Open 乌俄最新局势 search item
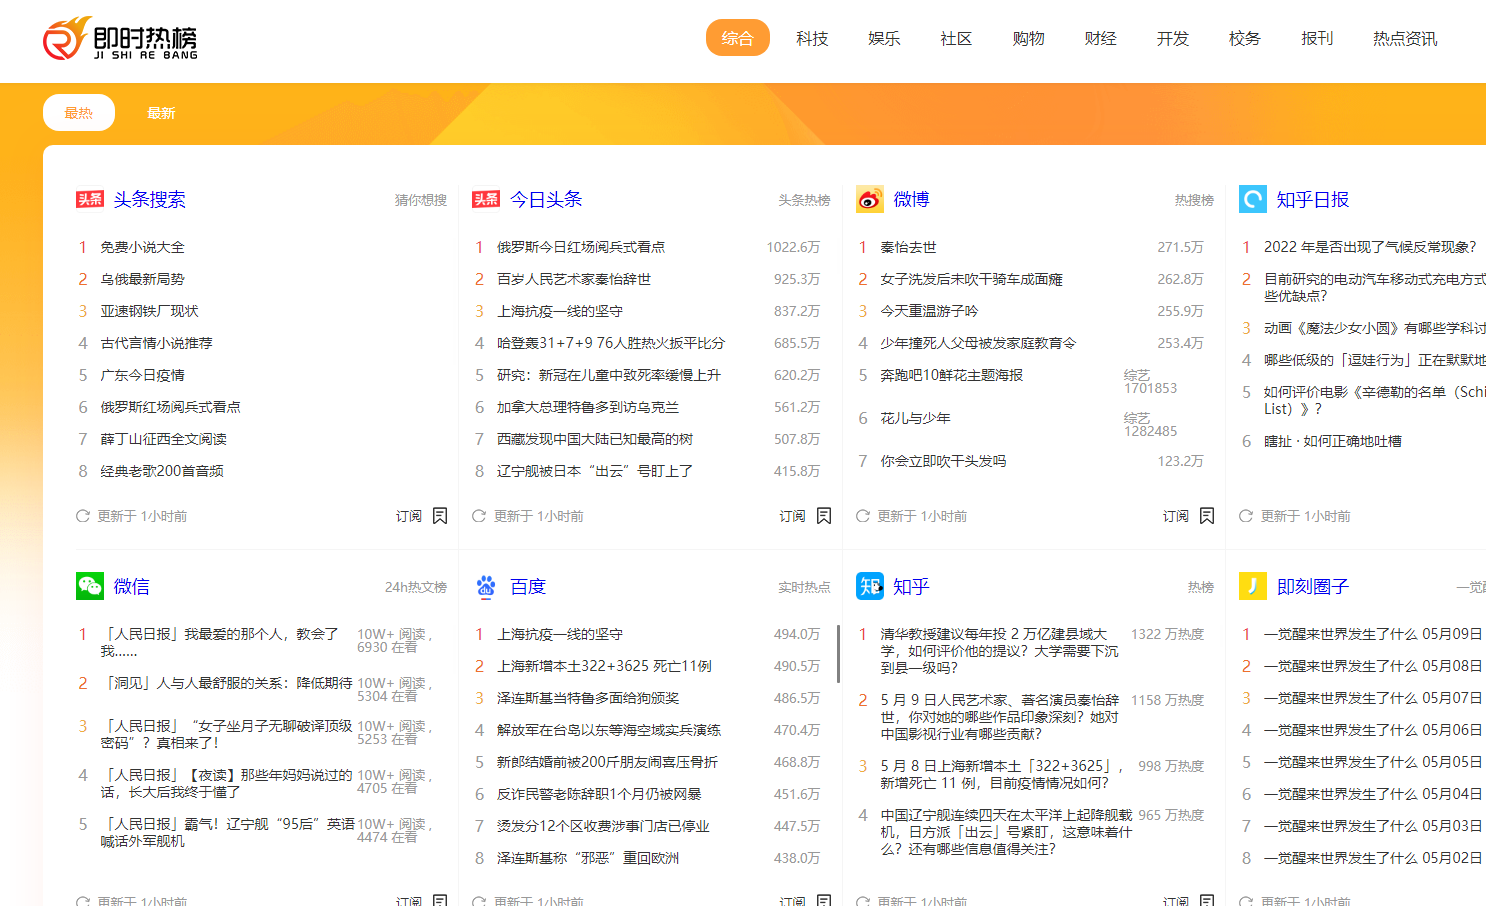Image resolution: width=1486 pixels, height=906 pixels. point(142,279)
